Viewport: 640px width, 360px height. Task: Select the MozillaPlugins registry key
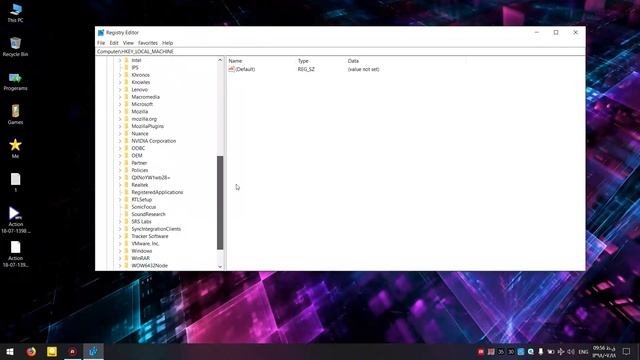point(147,127)
